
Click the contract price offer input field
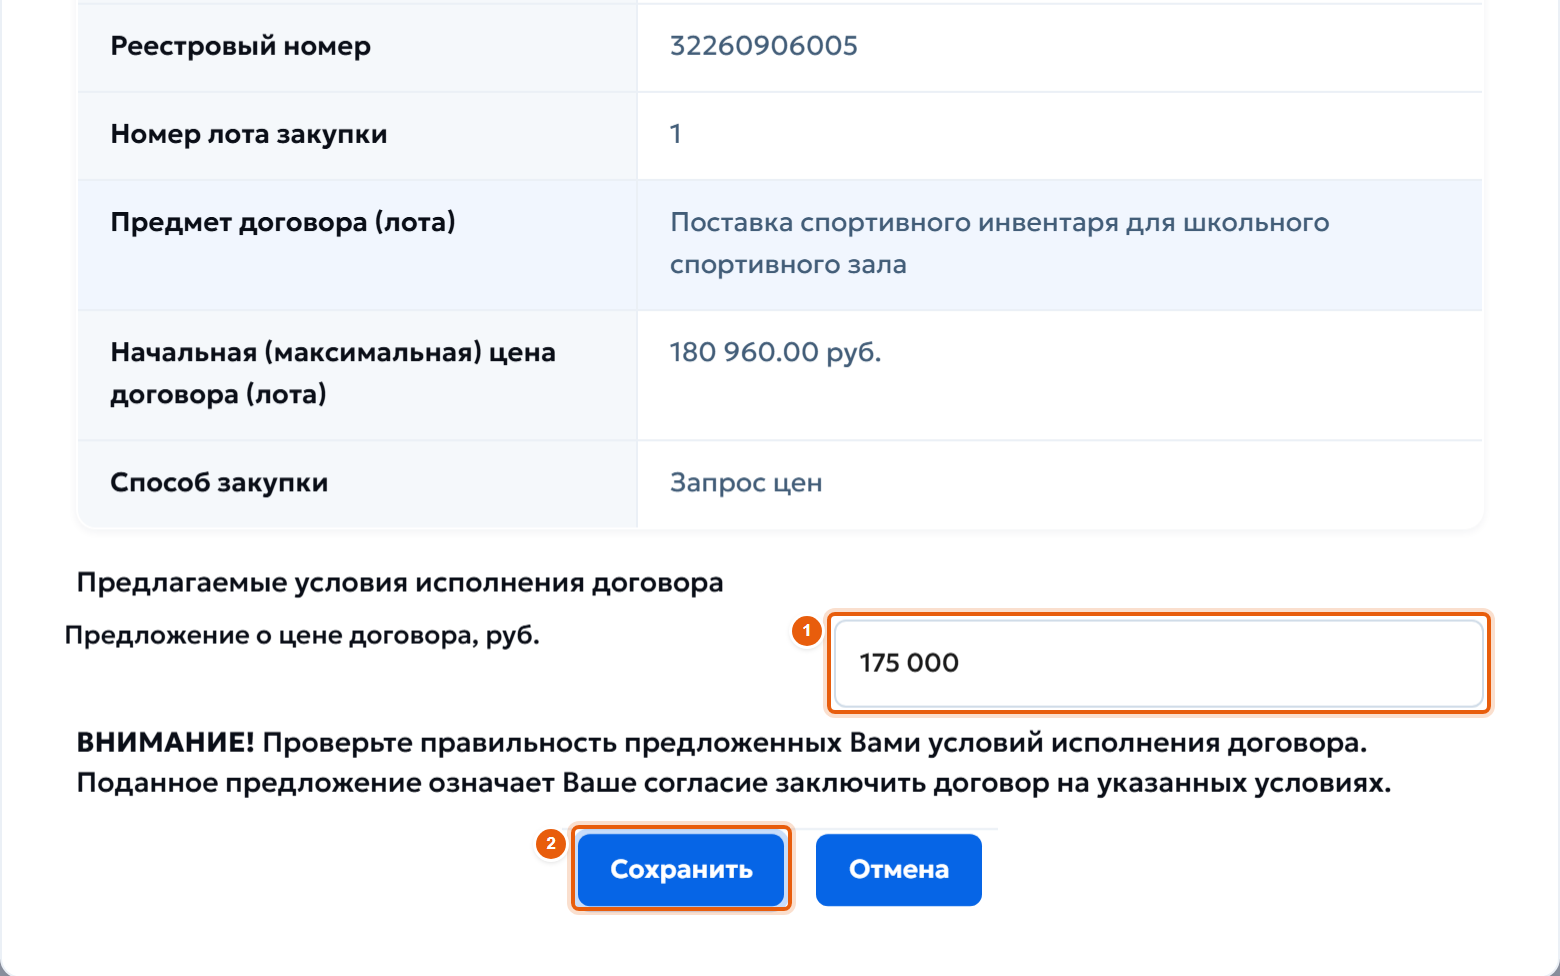pyautogui.click(x=1158, y=663)
